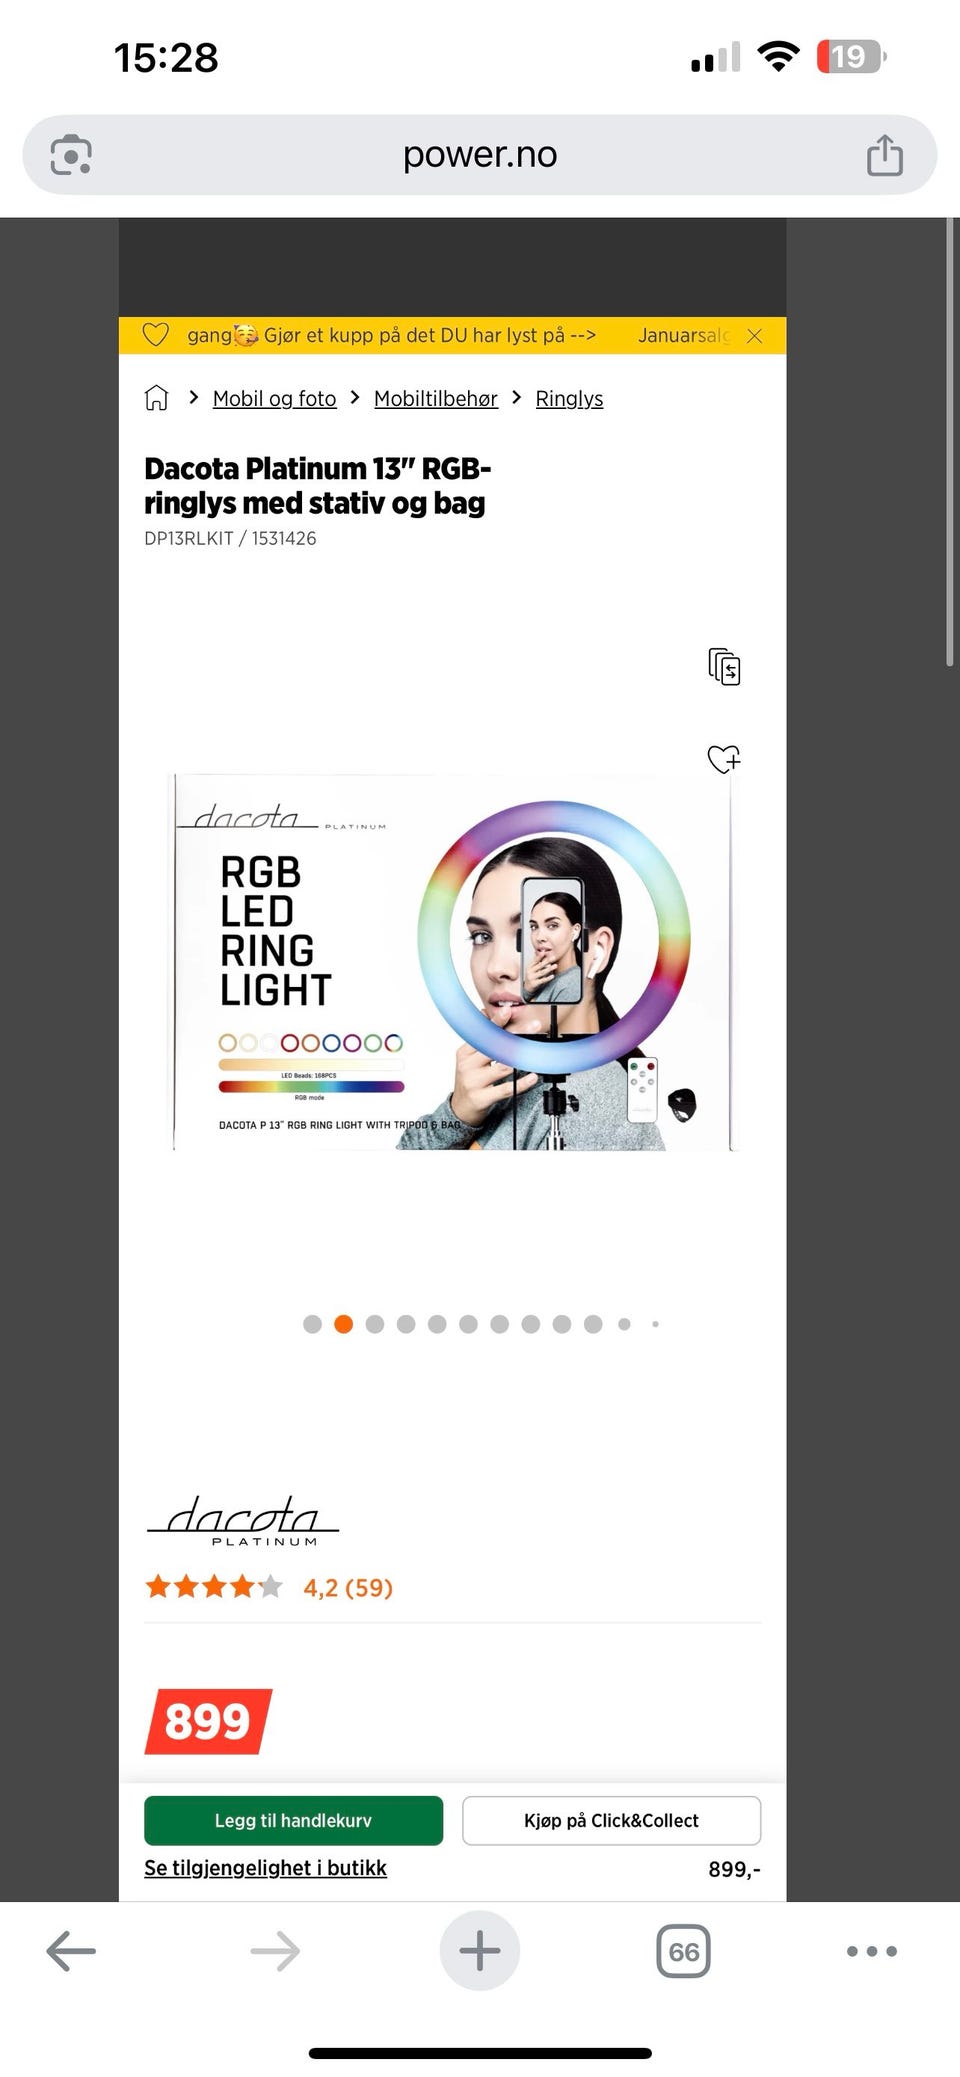Viewport: 960px width, 2077px height.
Task: Tap the compare products icon
Action: 724,667
